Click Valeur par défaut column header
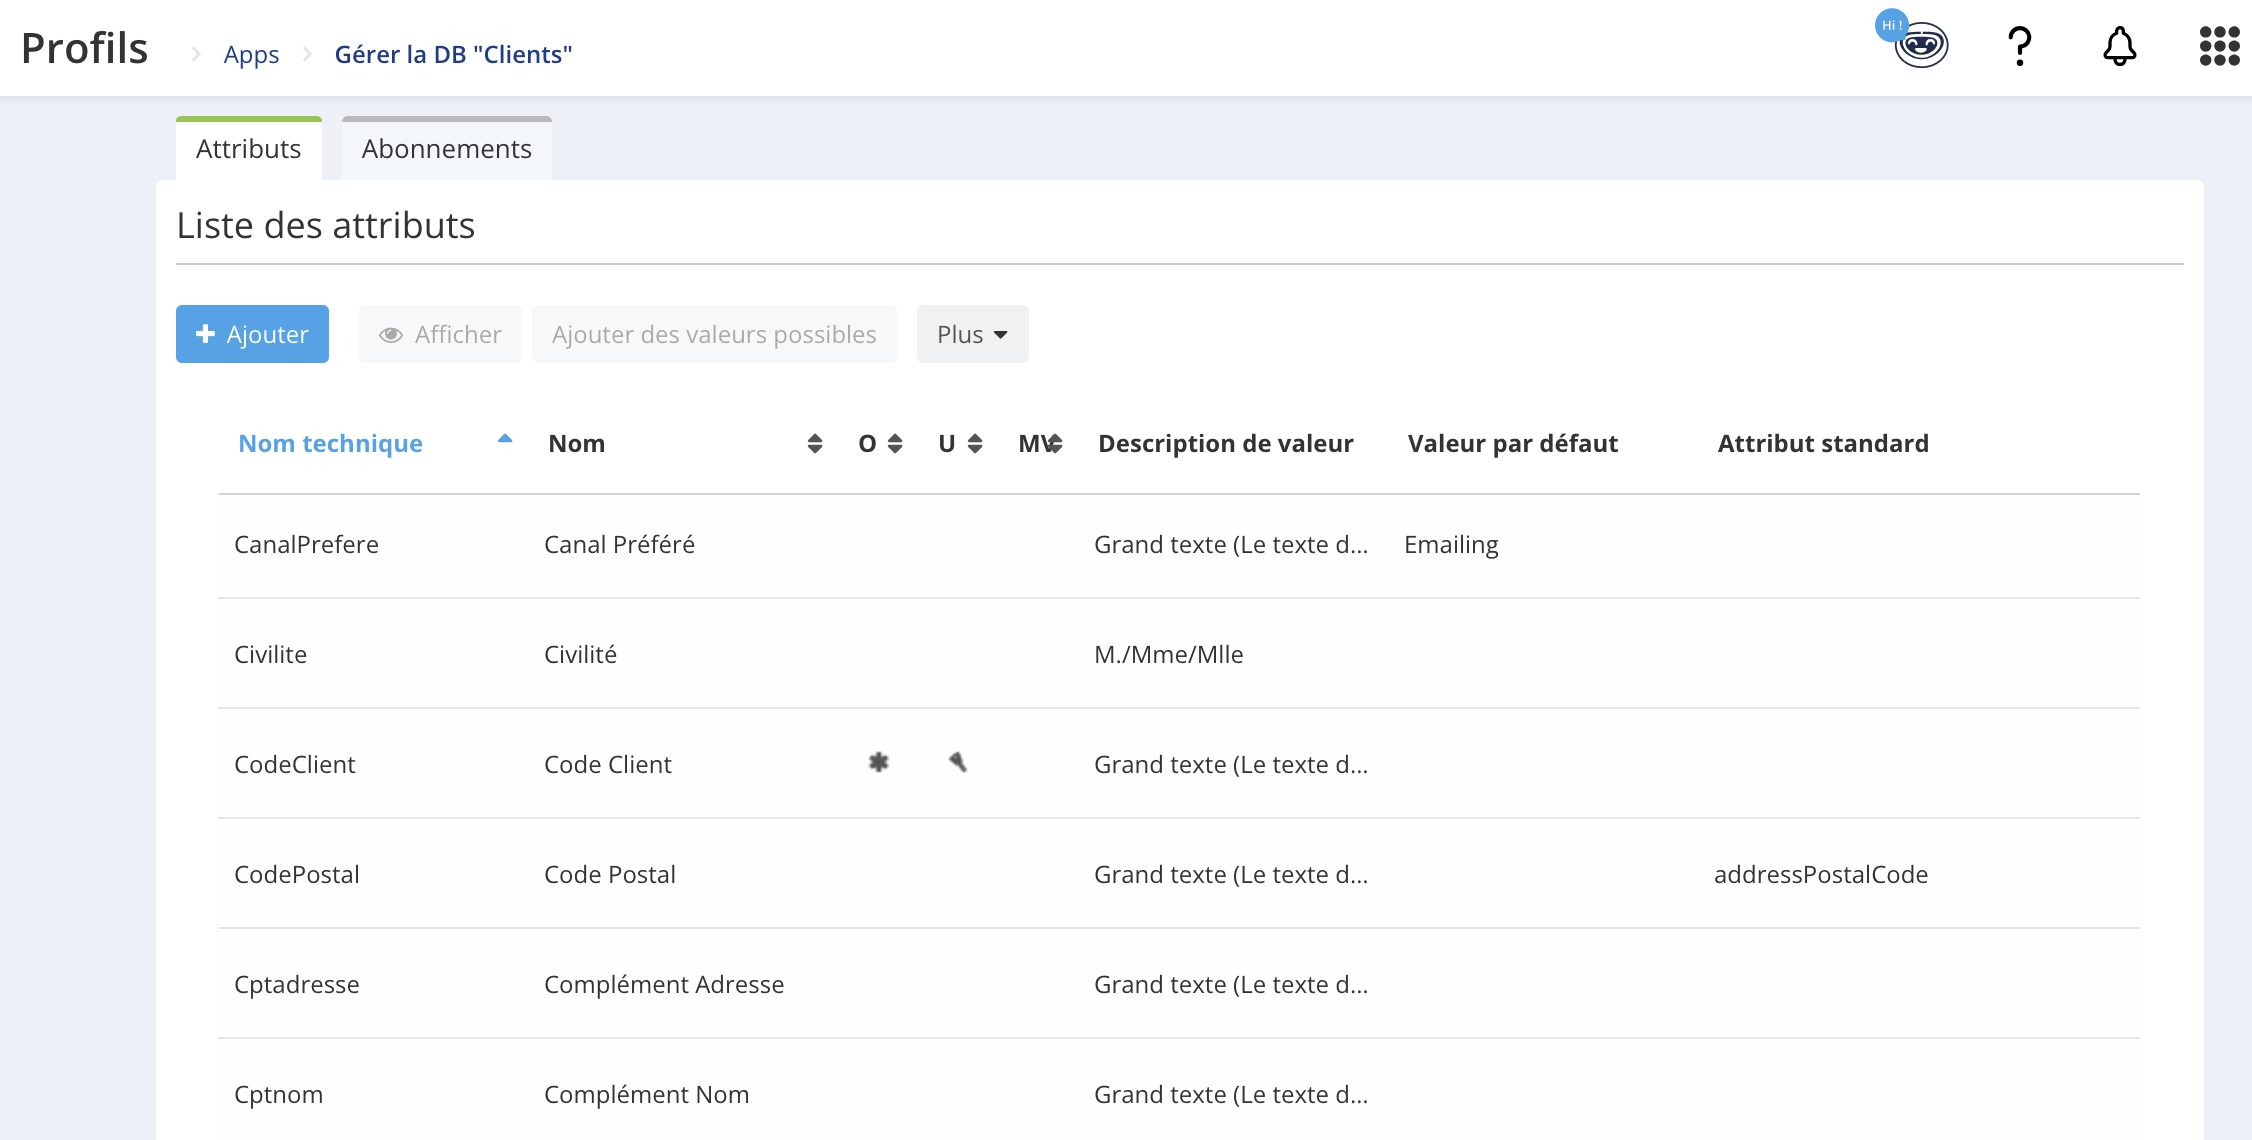Screen dimensions: 2252x1140 click(x=1512, y=443)
